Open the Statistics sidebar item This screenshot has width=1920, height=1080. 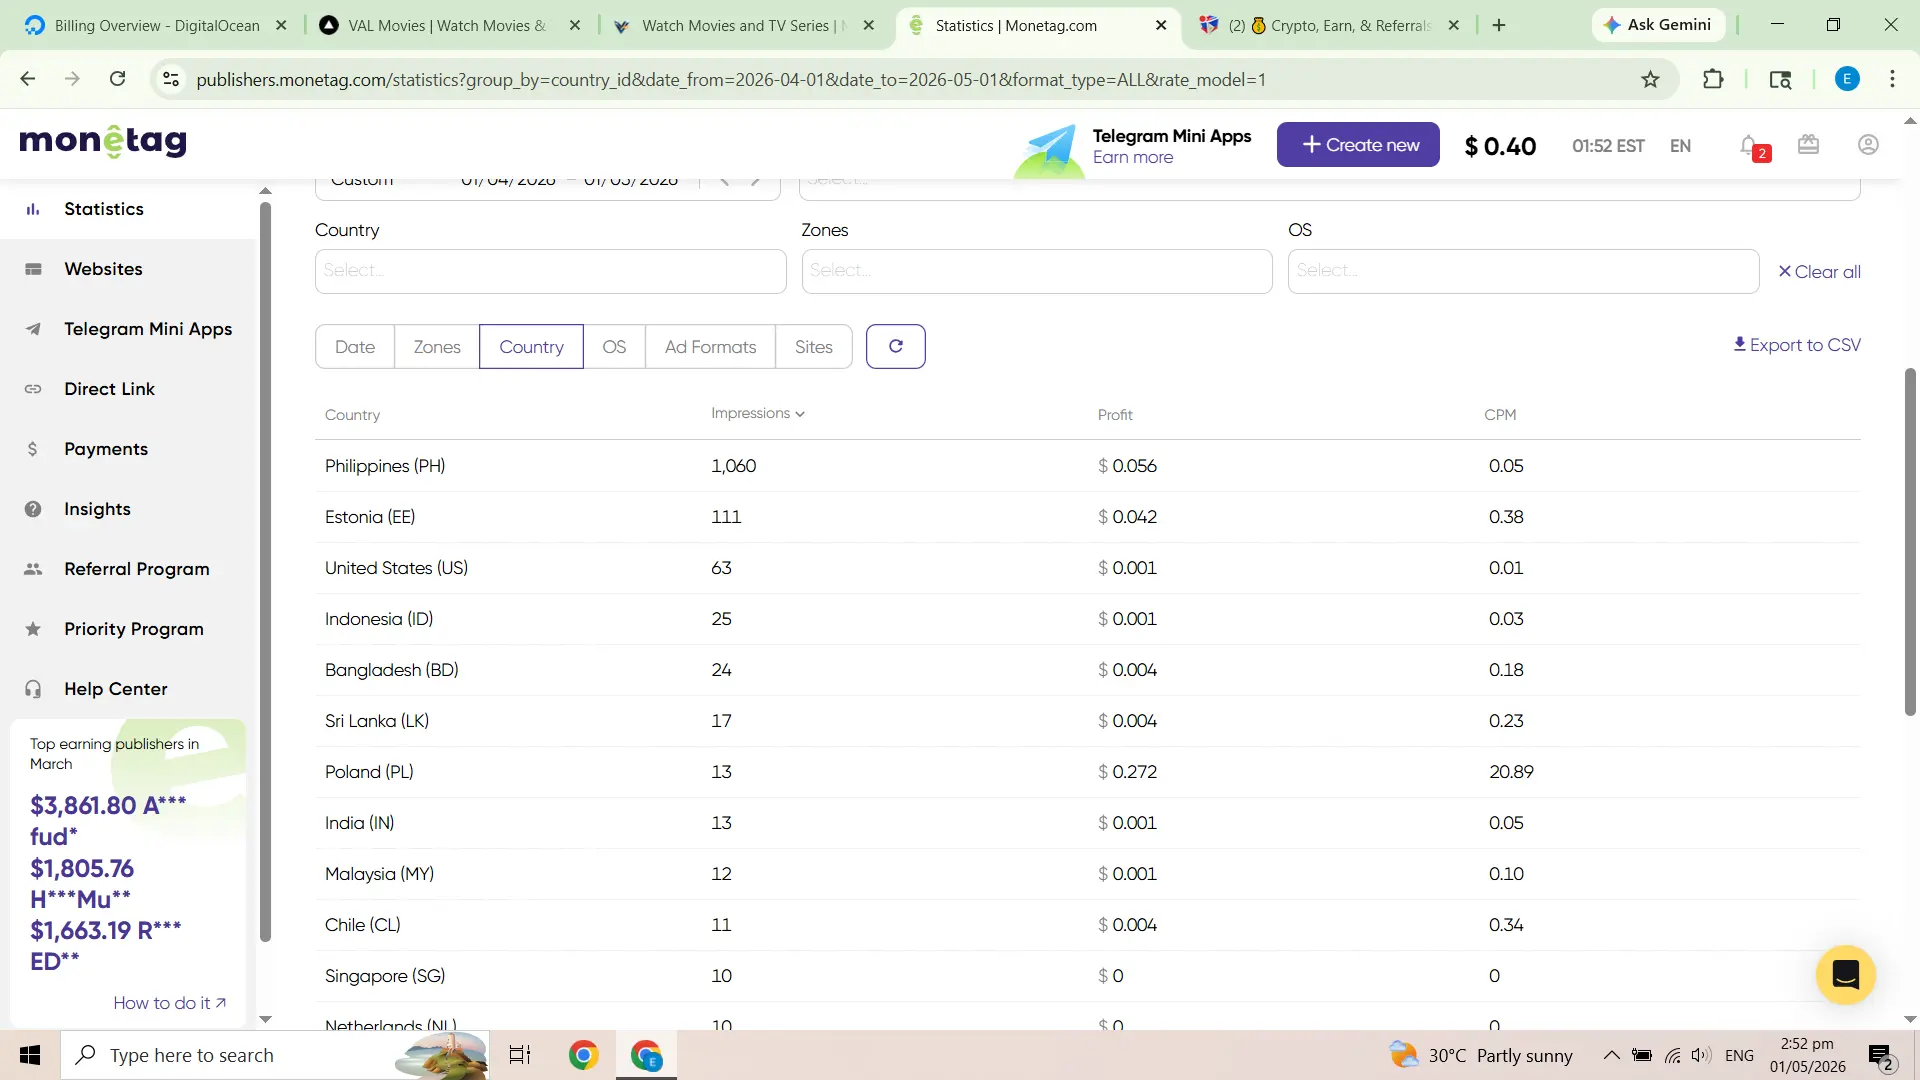(x=104, y=209)
